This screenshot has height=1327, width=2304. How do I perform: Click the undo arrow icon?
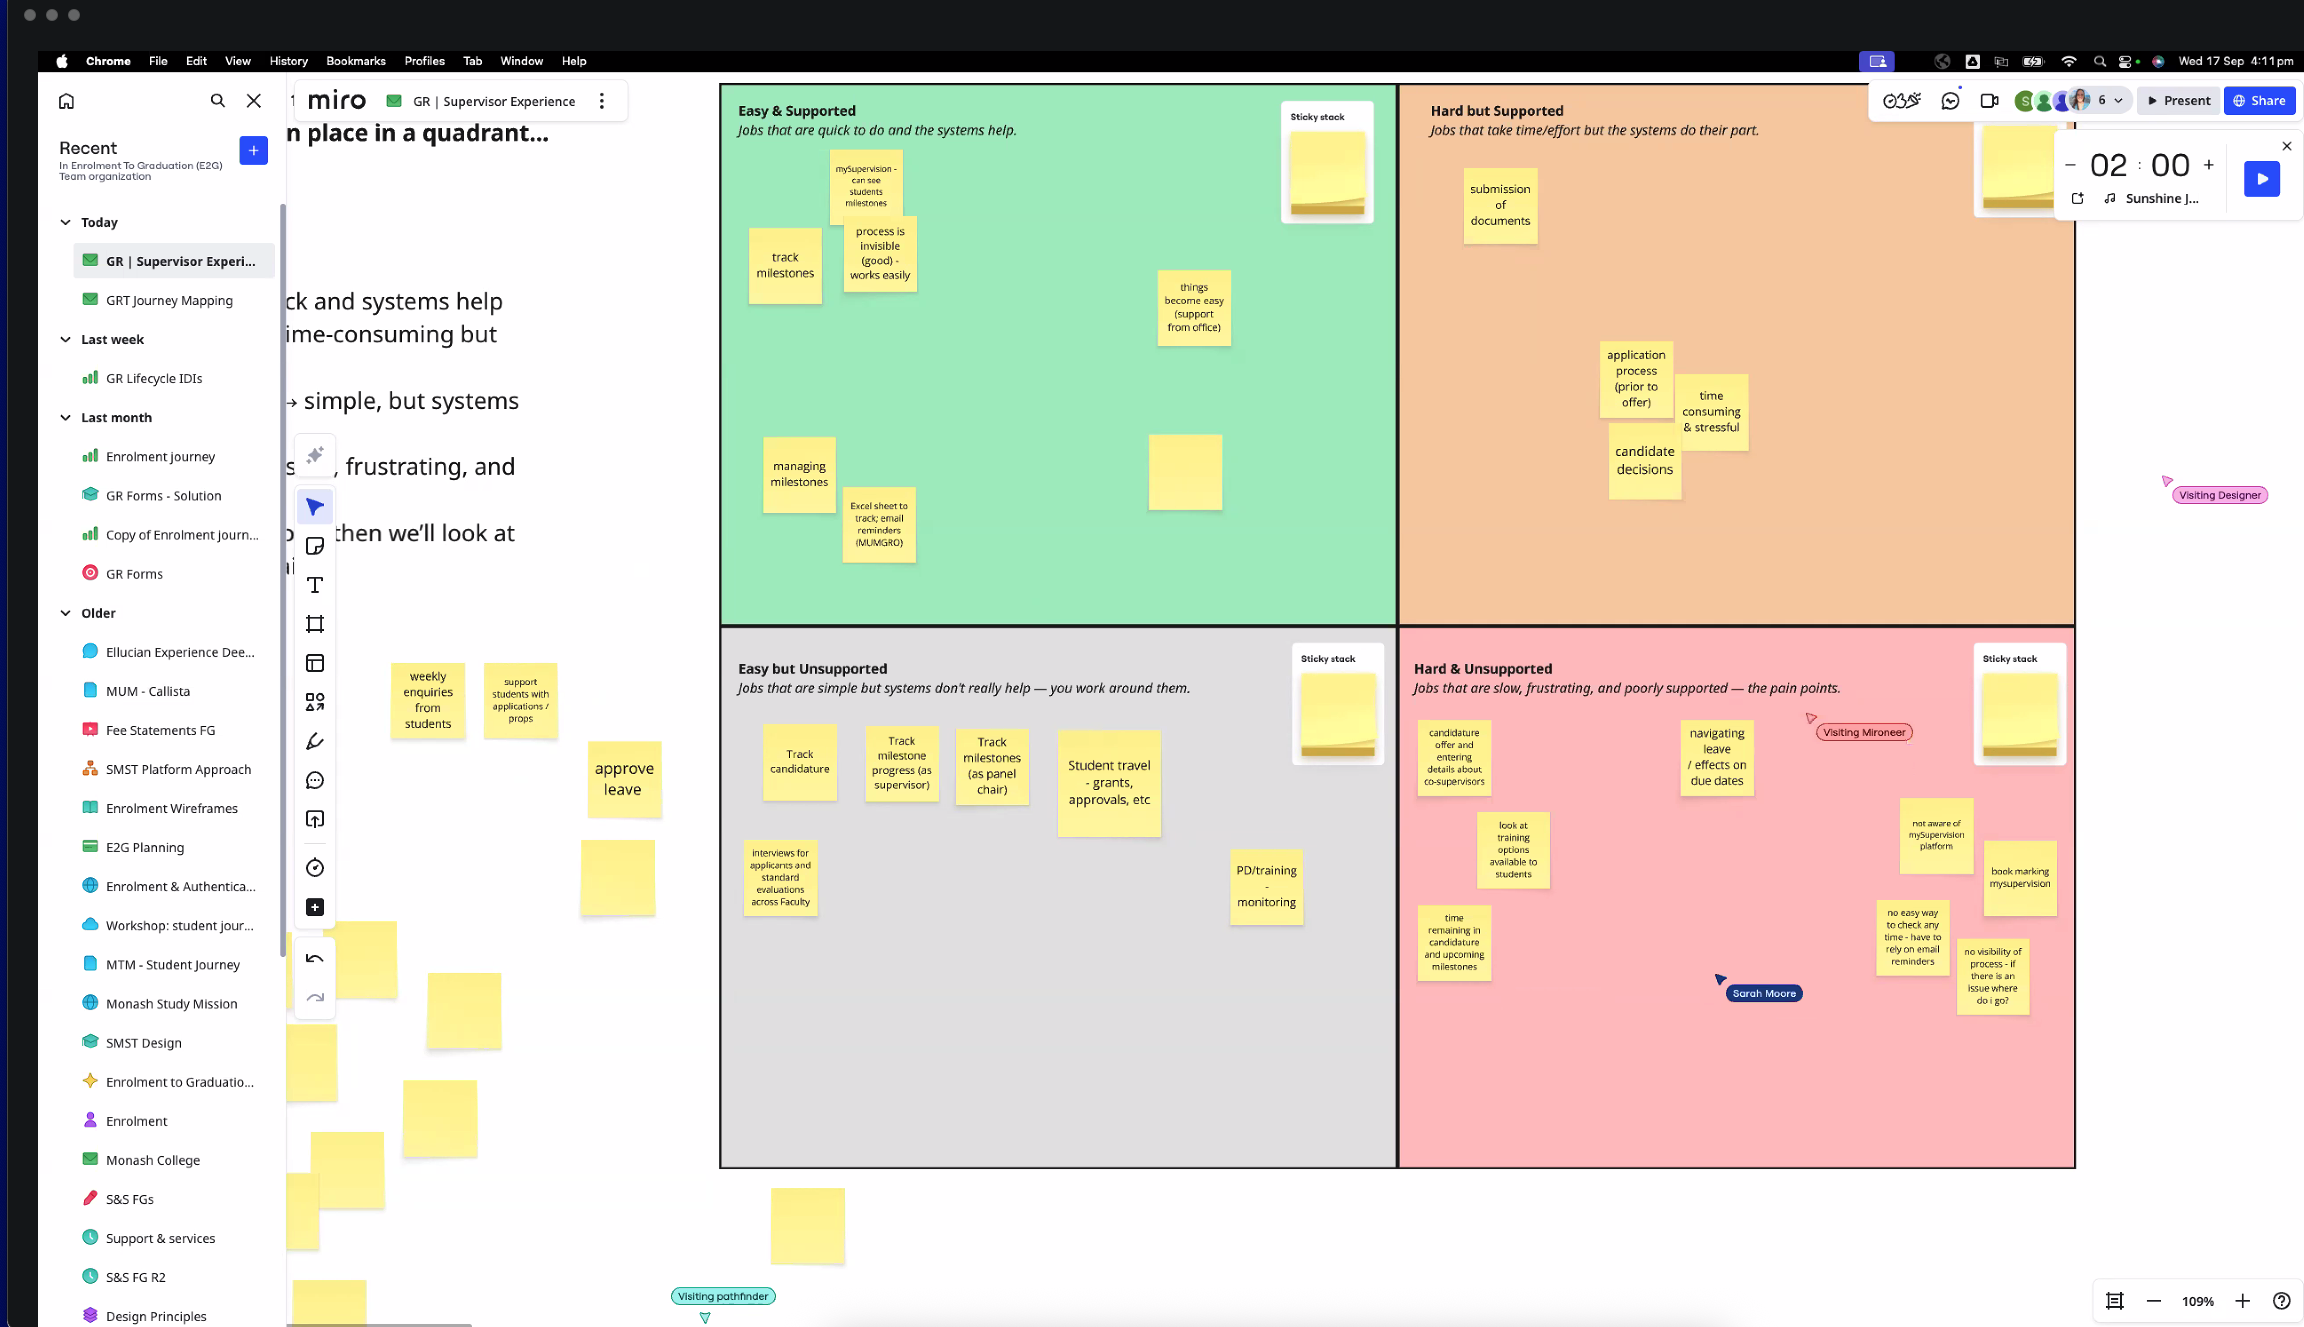[315, 957]
